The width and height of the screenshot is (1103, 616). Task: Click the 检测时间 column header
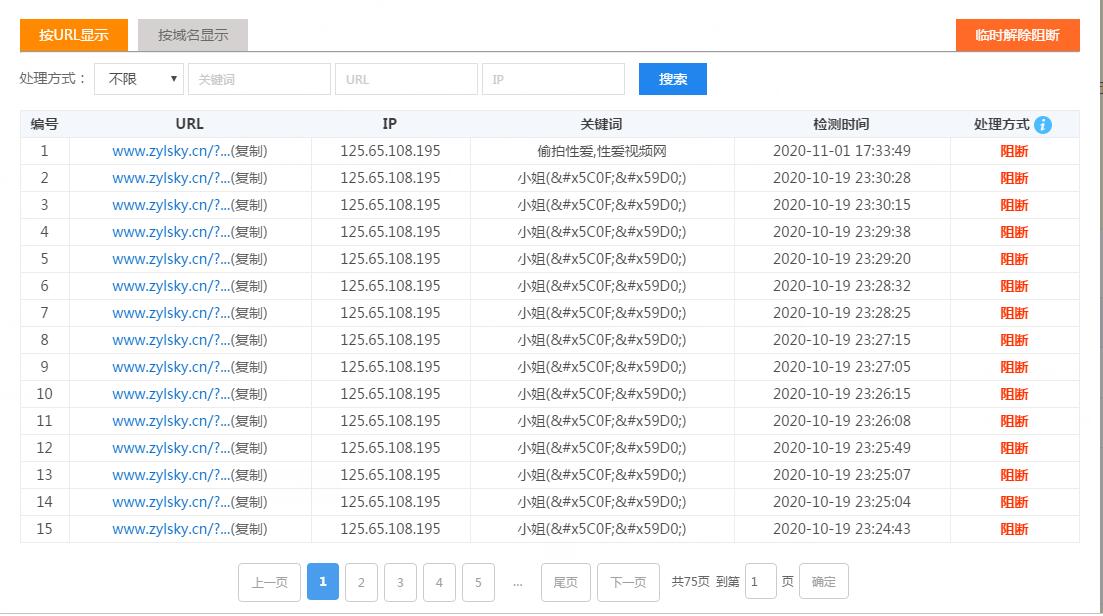coord(841,124)
